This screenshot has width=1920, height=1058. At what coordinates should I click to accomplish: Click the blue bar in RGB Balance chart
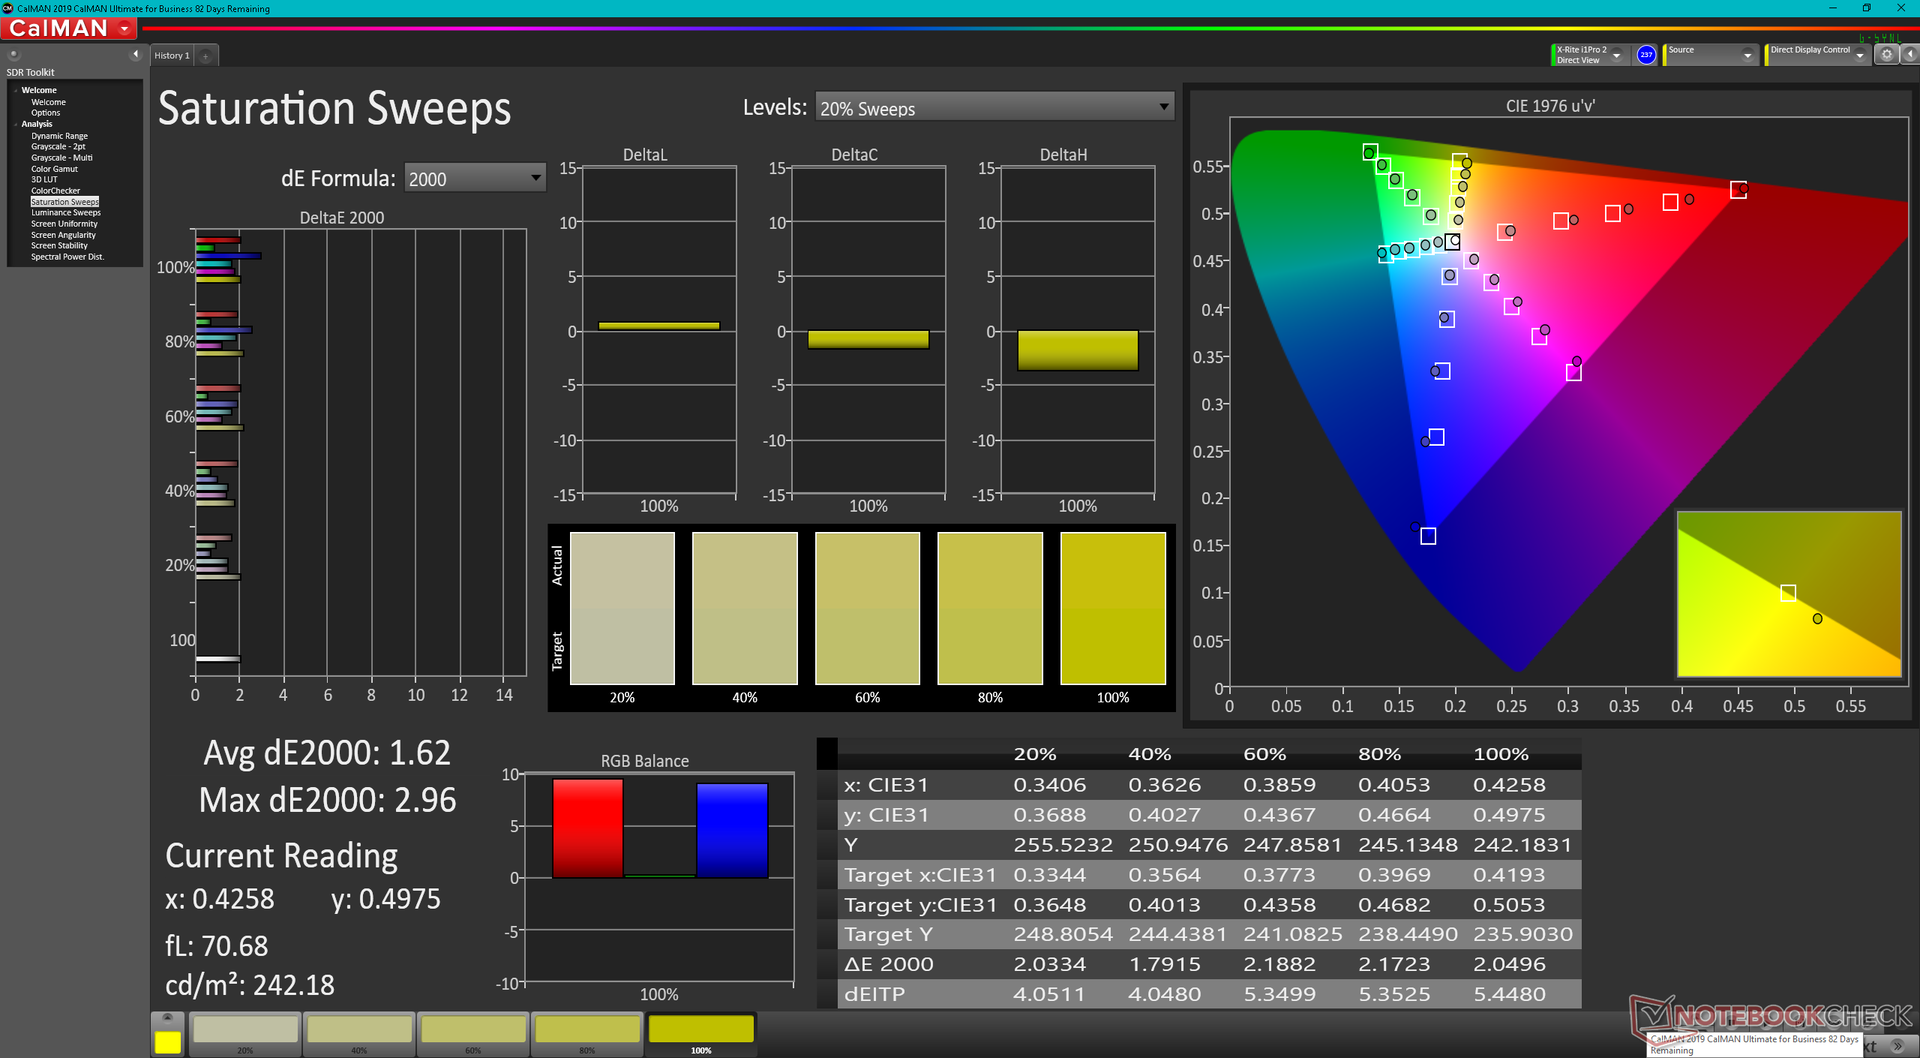click(732, 831)
